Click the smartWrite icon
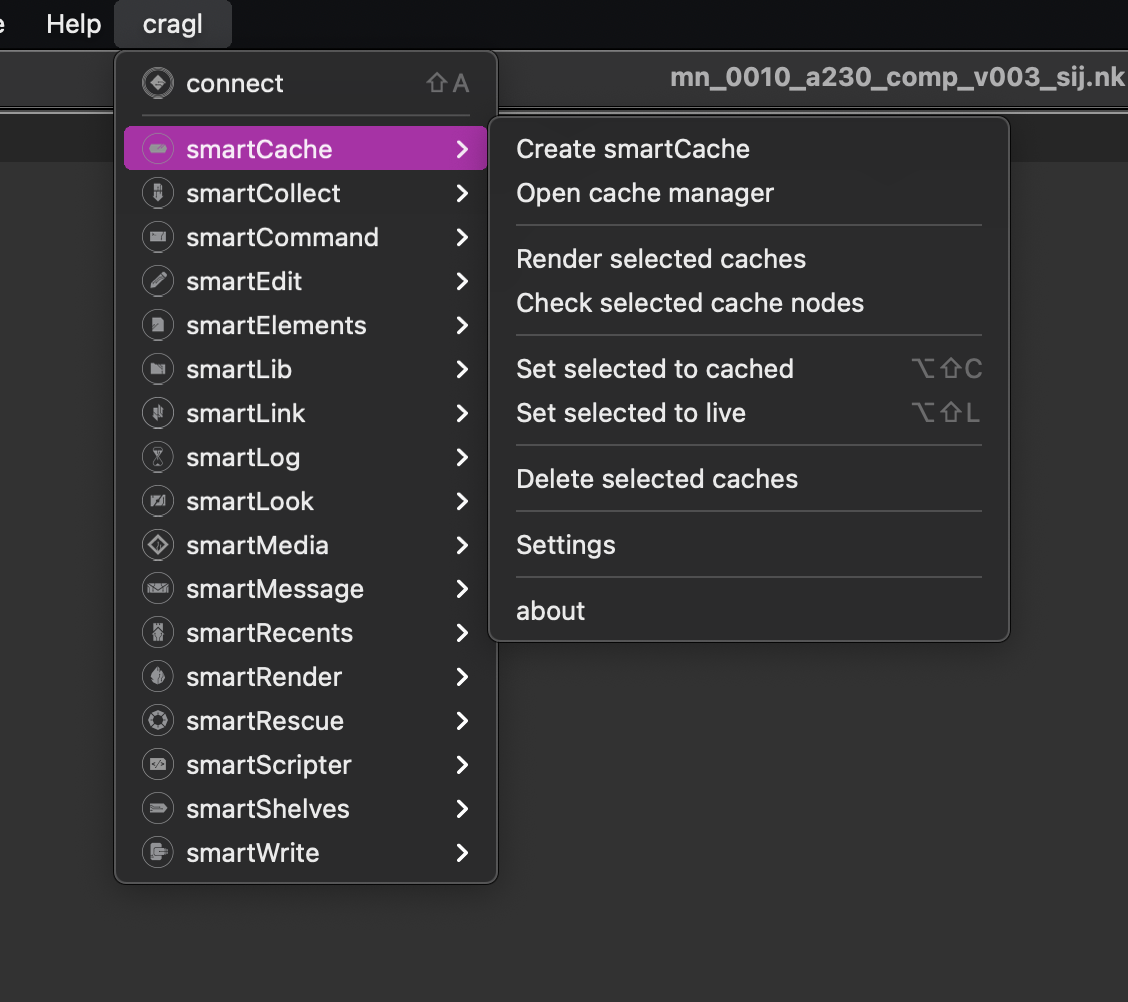Screen dimensions: 1128x1002 tap(157, 853)
